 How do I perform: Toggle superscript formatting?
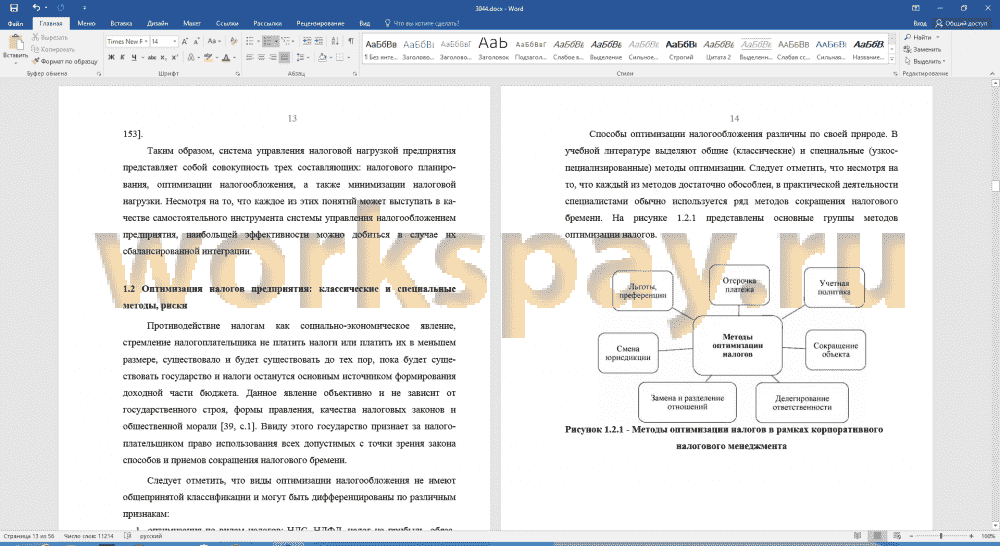pyautogui.click(x=175, y=57)
